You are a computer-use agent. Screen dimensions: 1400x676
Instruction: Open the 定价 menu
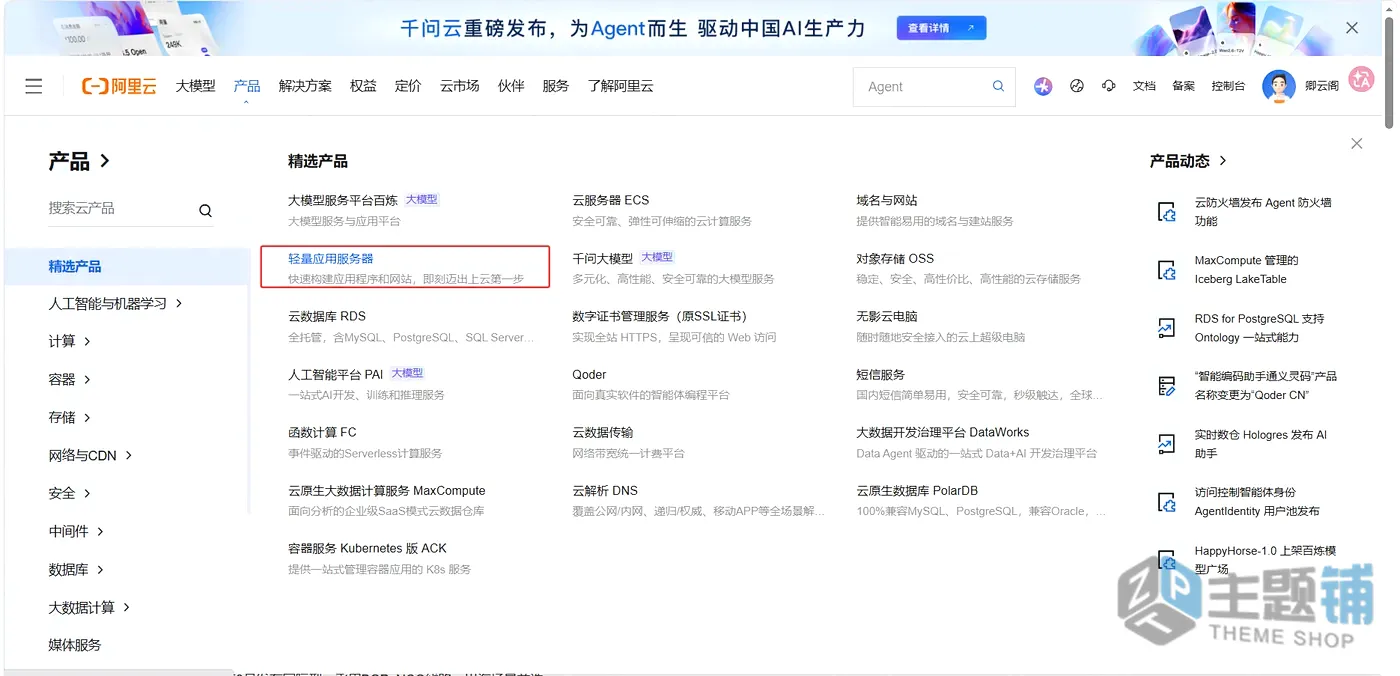[408, 86]
